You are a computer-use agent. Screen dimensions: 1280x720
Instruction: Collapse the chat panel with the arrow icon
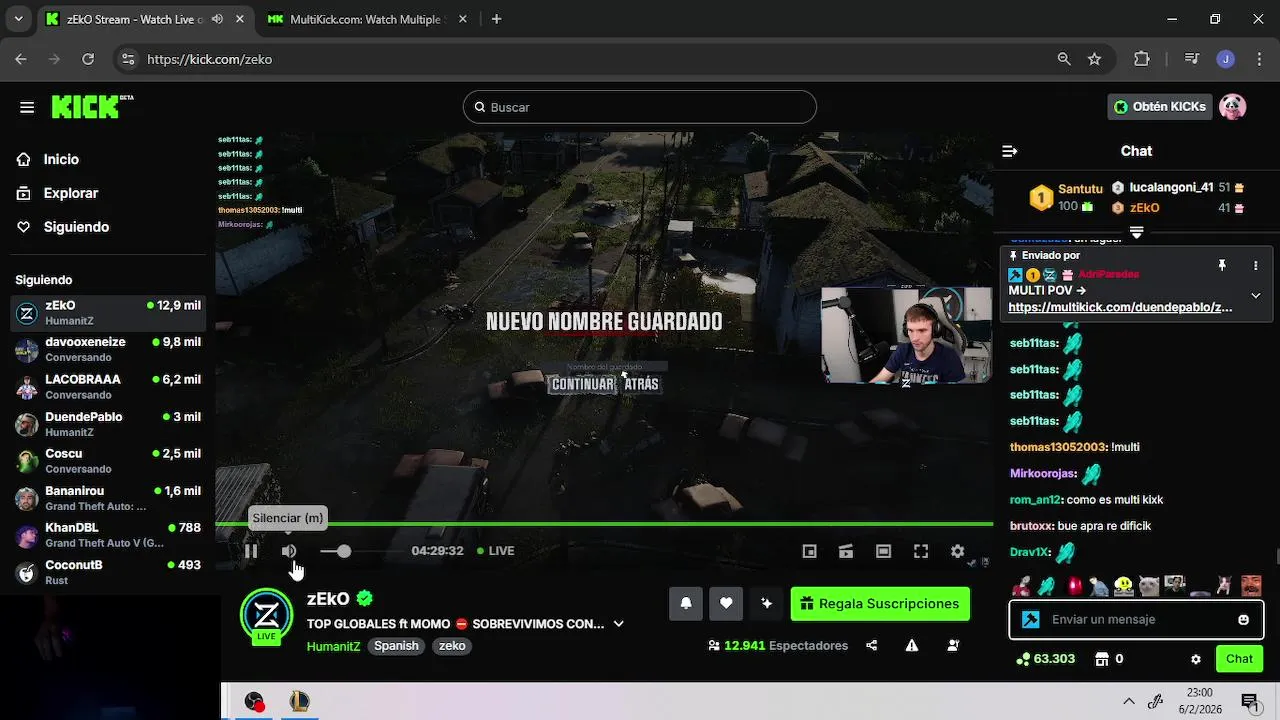click(x=1010, y=151)
